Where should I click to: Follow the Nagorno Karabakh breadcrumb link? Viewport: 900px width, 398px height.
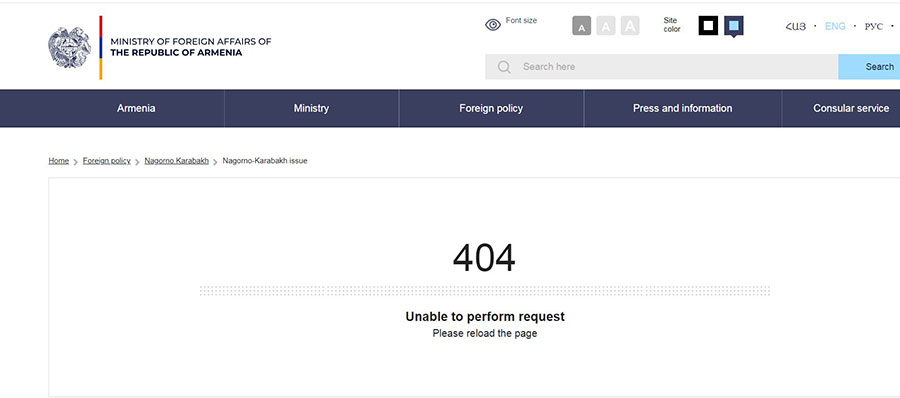[177, 161]
